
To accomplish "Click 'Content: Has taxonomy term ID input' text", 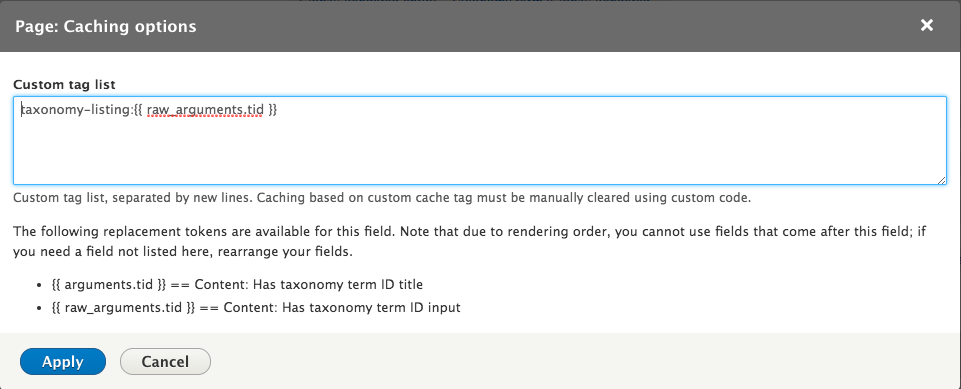I will (342, 308).
